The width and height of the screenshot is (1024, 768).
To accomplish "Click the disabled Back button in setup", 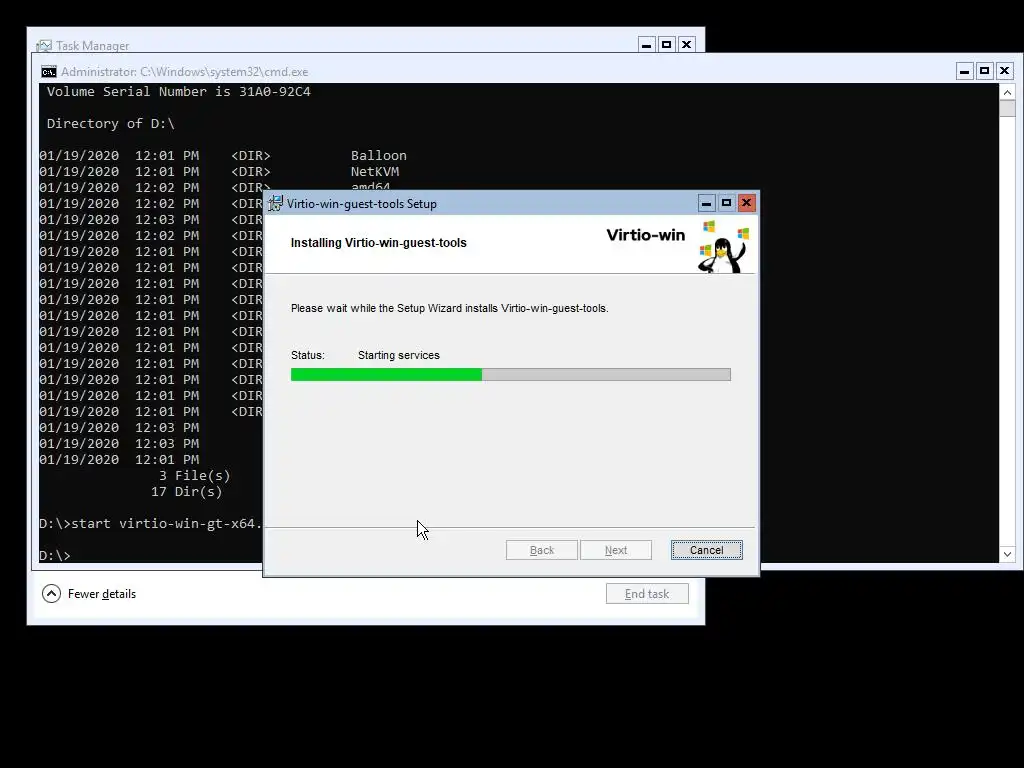I will [x=541, y=550].
